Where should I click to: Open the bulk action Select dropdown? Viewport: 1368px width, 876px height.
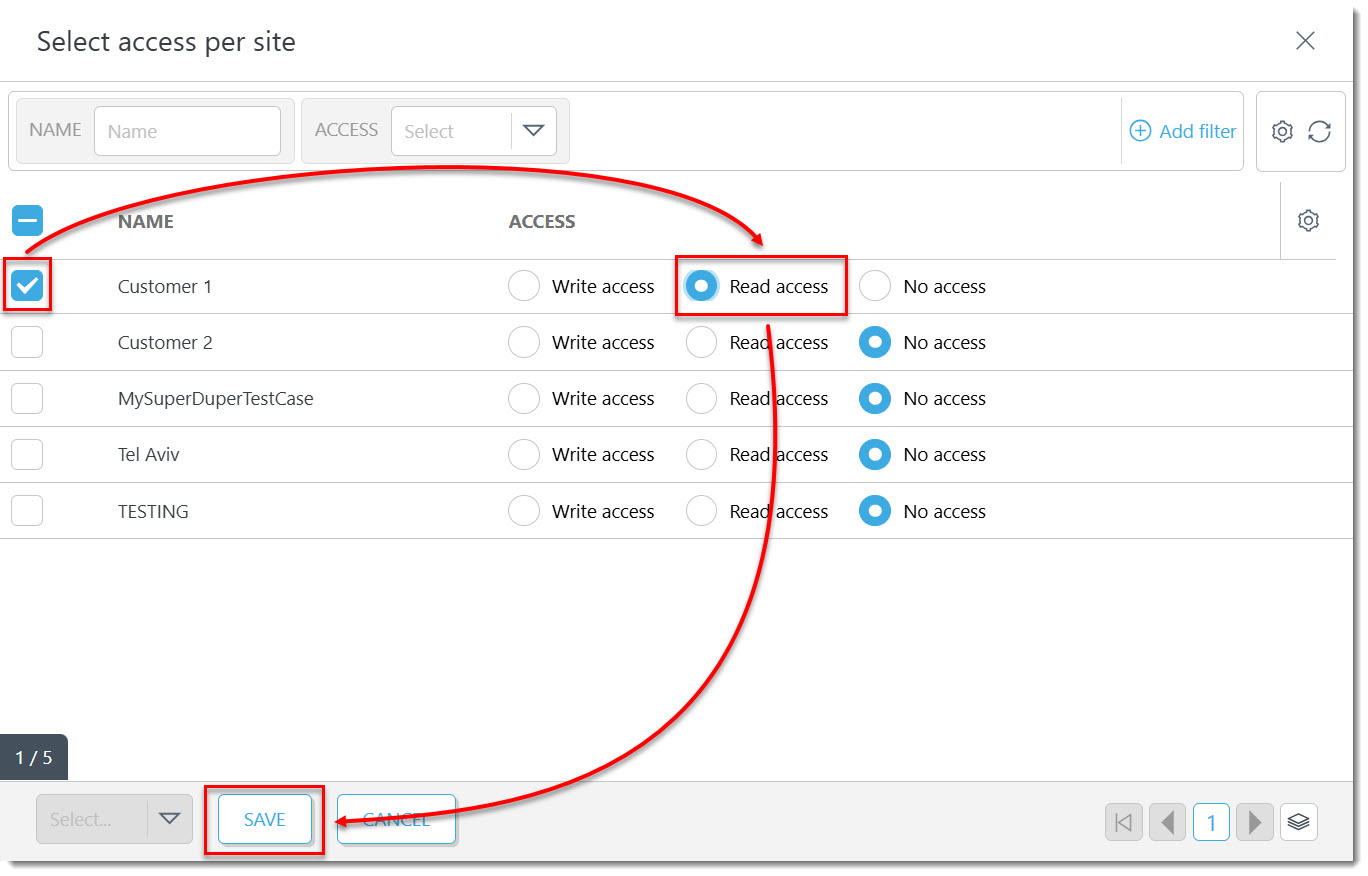(114, 819)
